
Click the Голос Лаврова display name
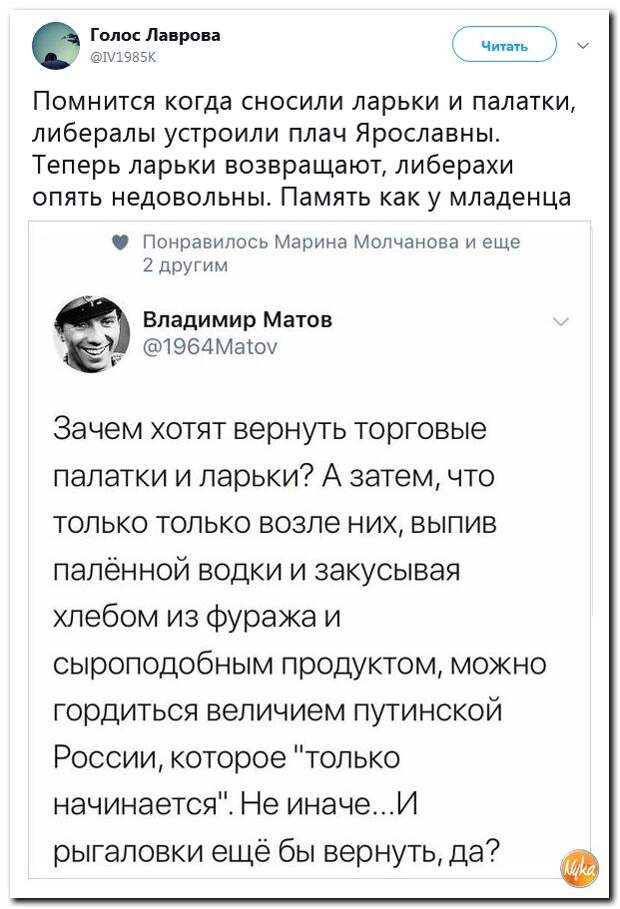tap(155, 35)
